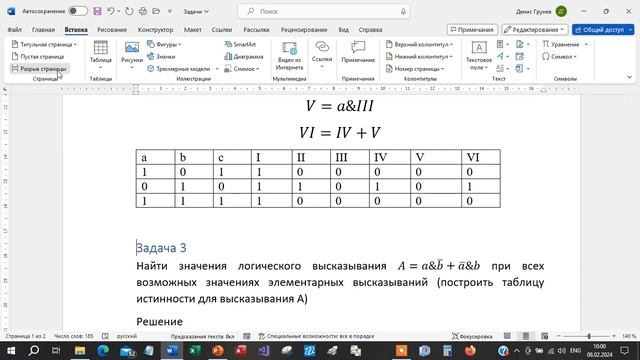The height and width of the screenshot is (360, 640).
Task: Switch to the Рецензирование tab
Action: (x=304, y=29)
